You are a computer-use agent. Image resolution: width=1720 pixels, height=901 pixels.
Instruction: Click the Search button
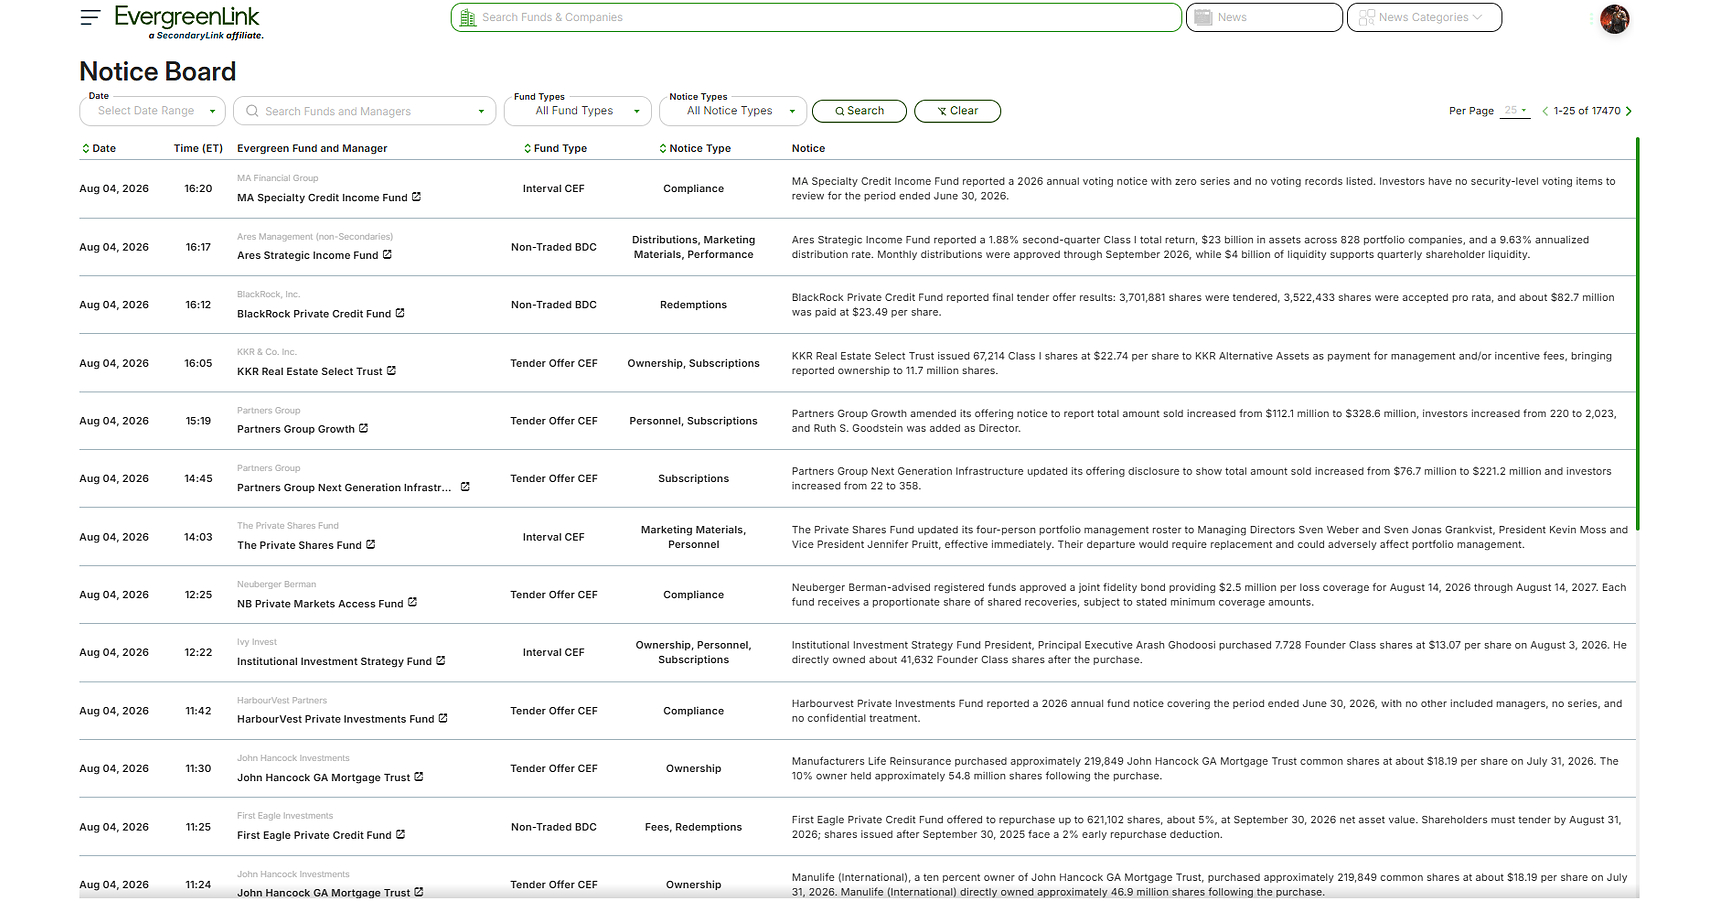pyautogui.click(x=859, y=111)
